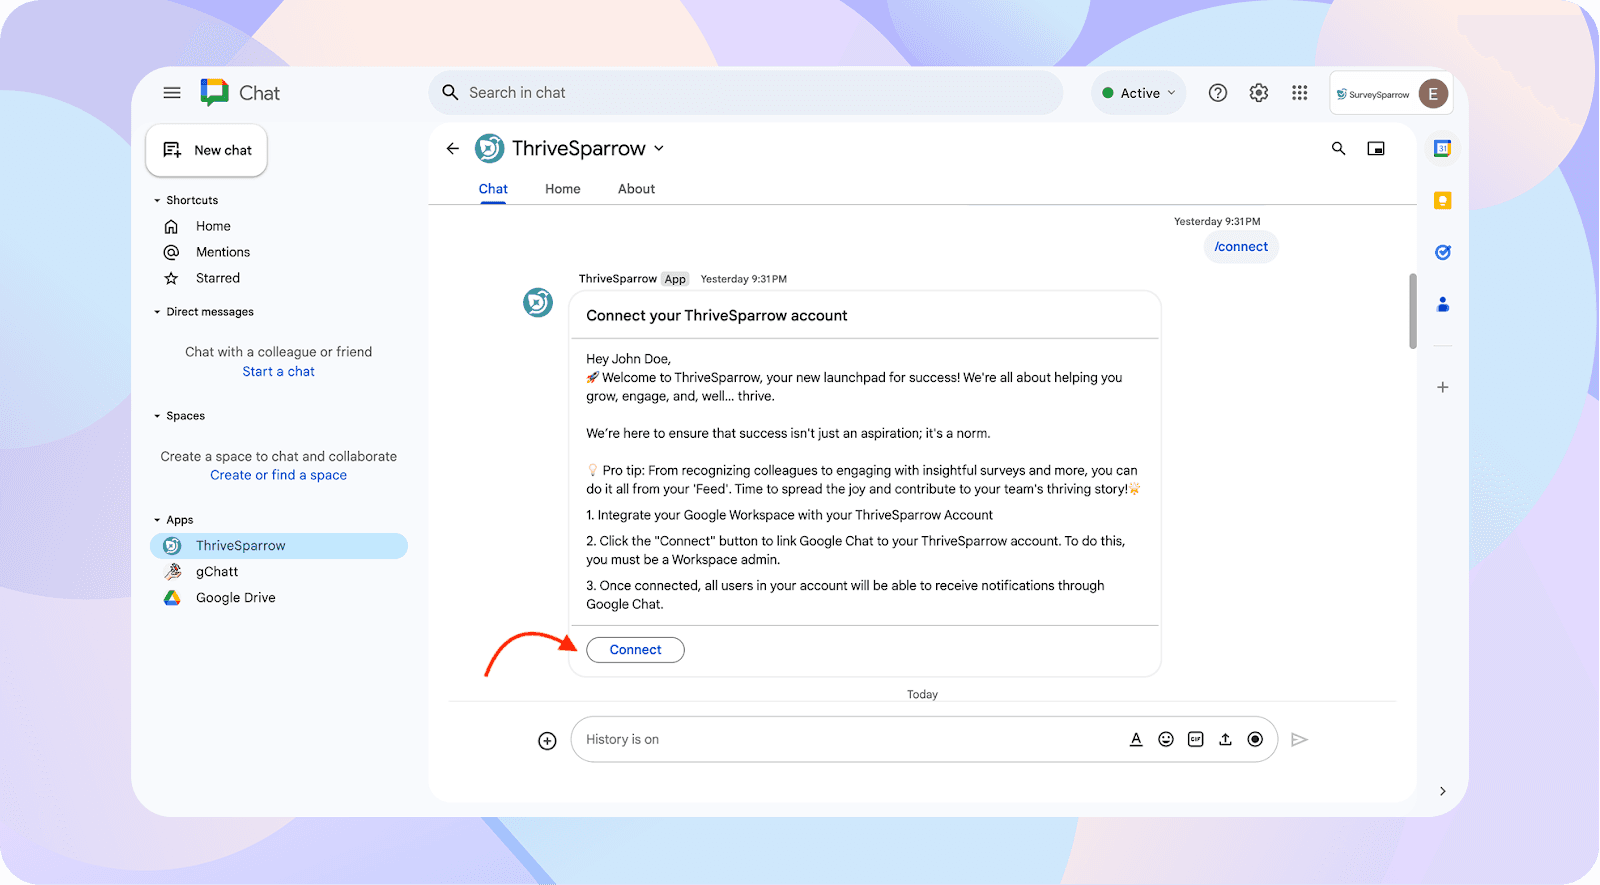Open the settings gear icon
This screenshot has width=1600, height=885.
pos(1258,93)
